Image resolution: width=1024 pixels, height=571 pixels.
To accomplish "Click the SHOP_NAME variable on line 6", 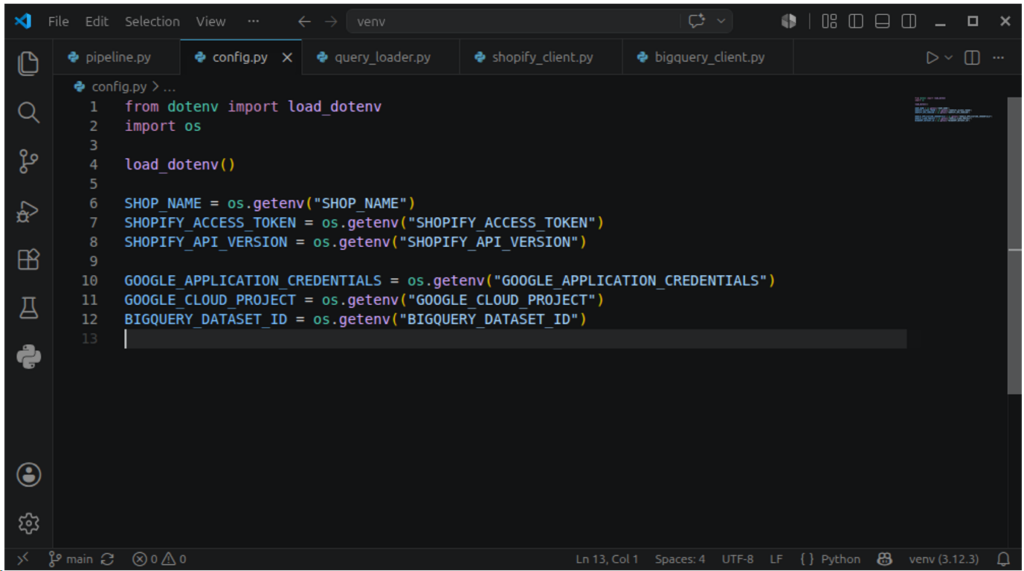I will (163, 203).
